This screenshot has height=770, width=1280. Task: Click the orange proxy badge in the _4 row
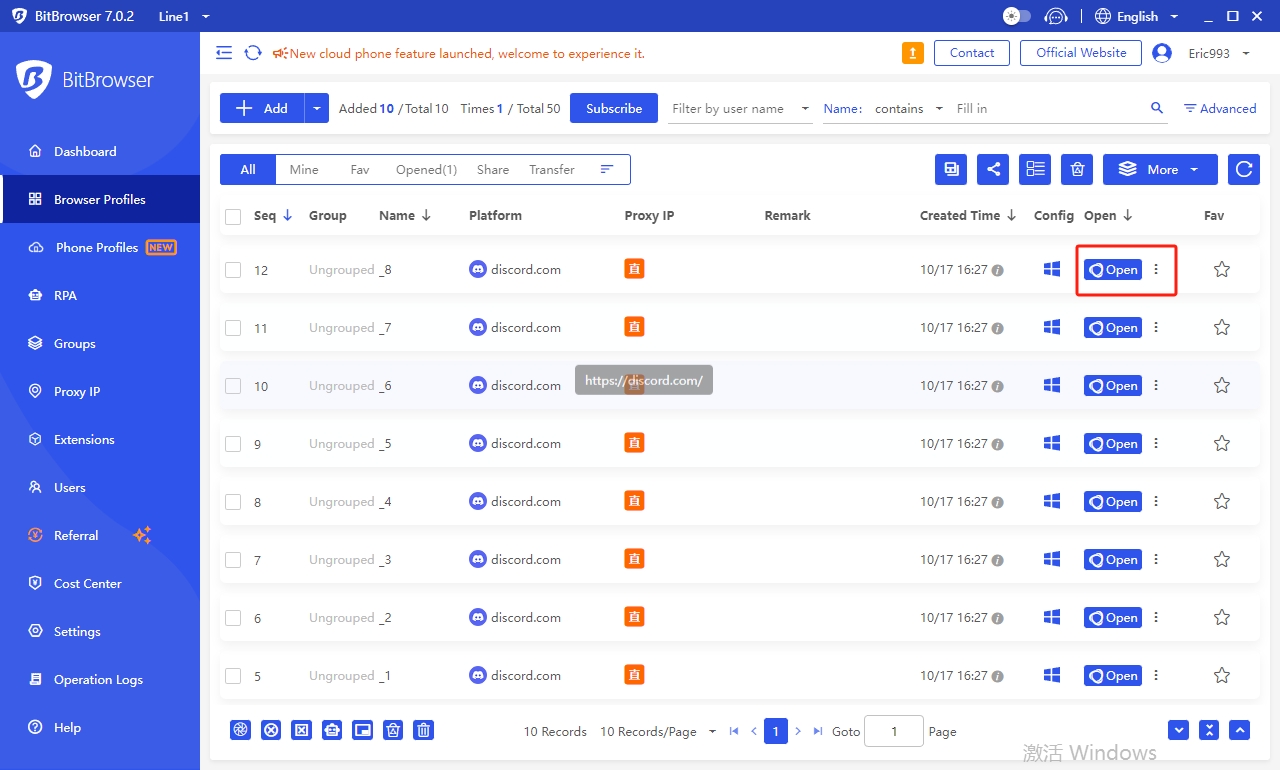tap(634, 500)
